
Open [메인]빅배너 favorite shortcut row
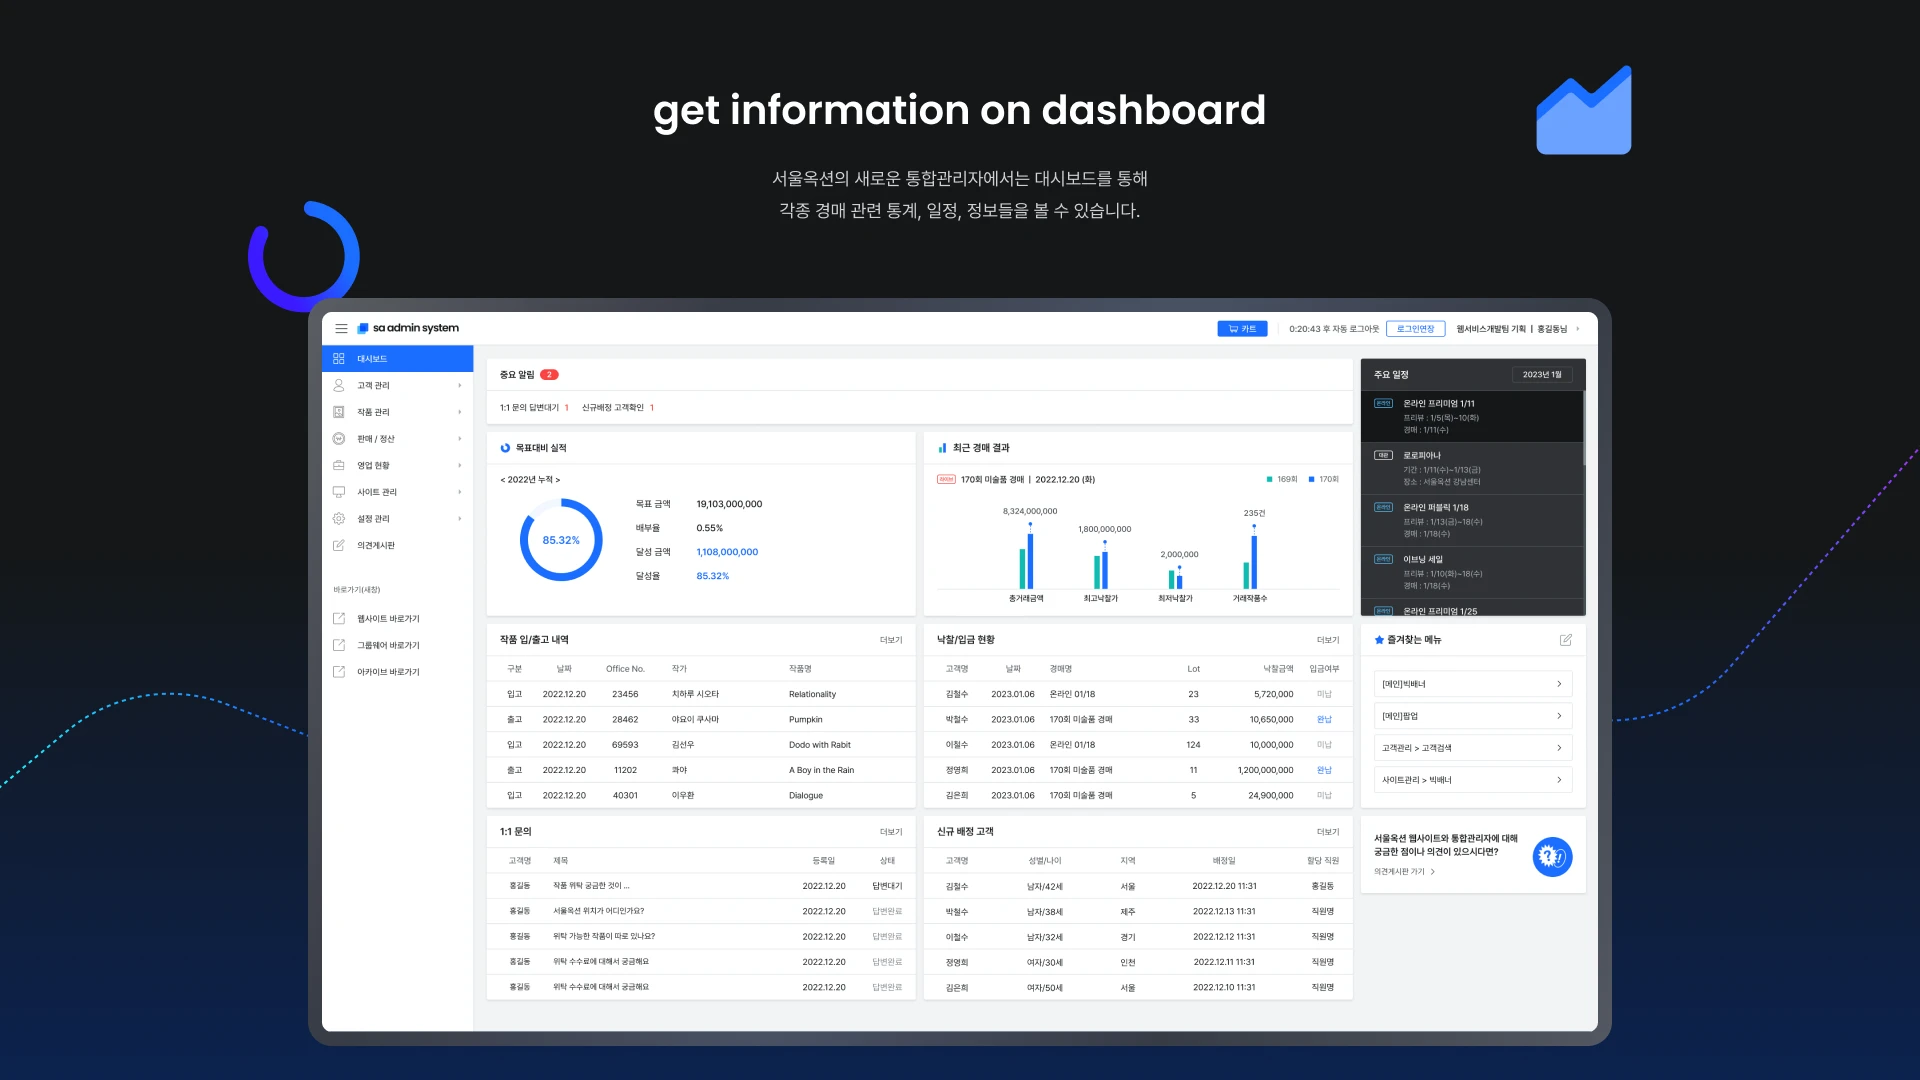coord(1472,684)
